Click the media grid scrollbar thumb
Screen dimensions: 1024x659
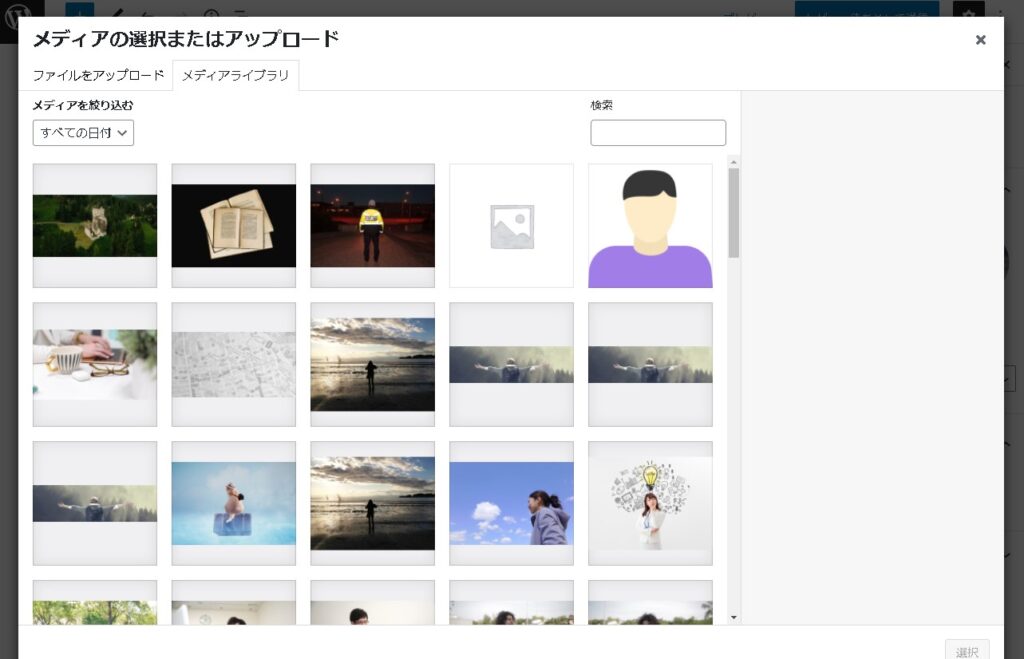pyautogui.click(x=734, y=212)
